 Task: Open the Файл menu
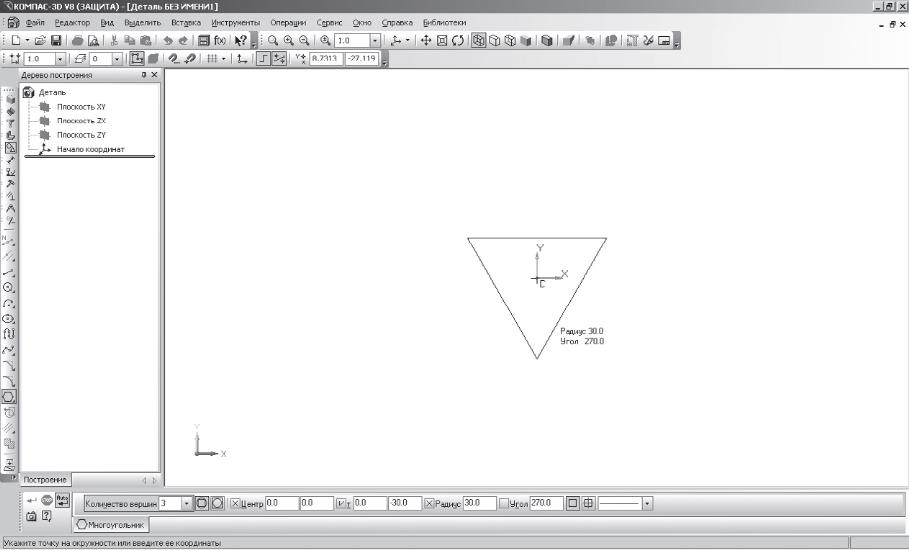point(35,23)
